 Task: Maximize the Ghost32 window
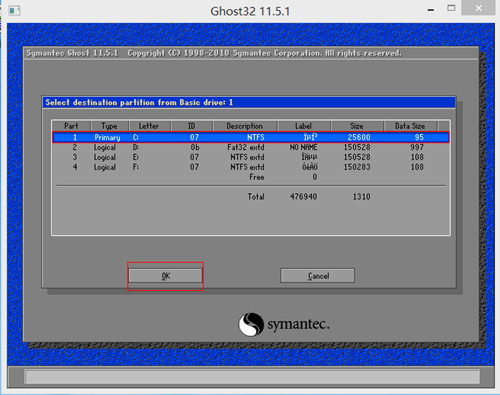click(451, 8)
